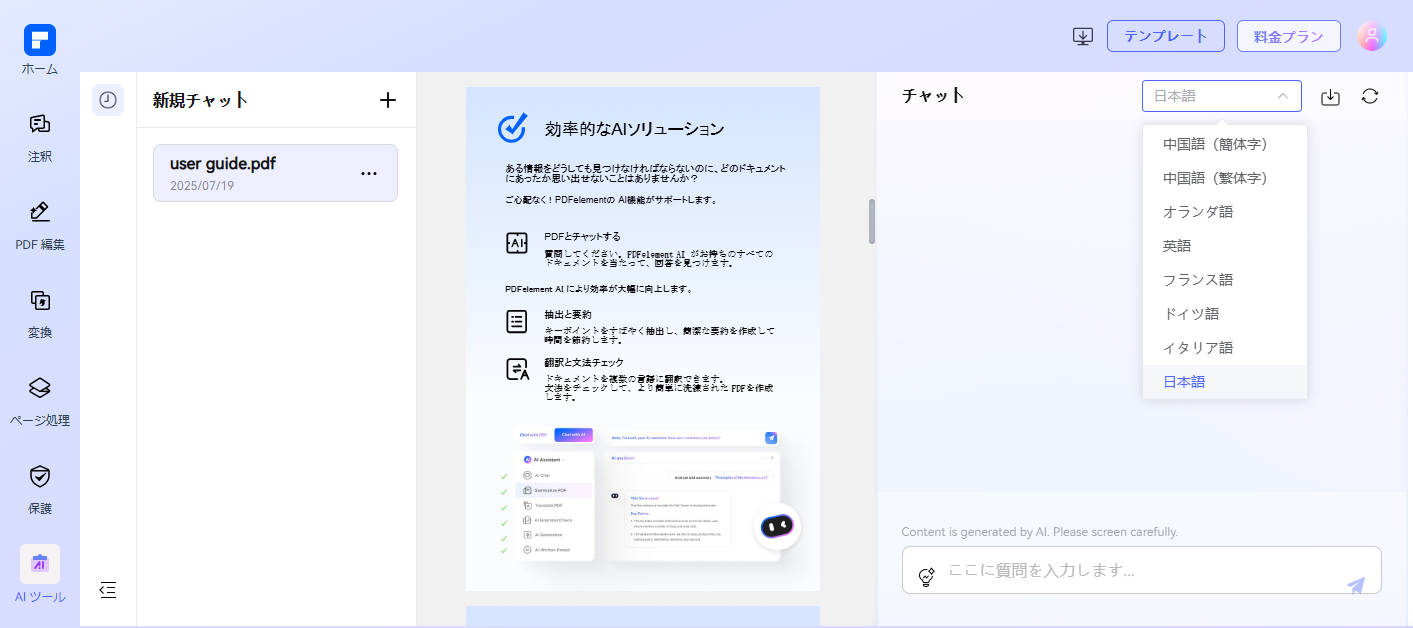Click the 抽出と要約 text in document
1413x628 pixels.
pos(568,314)
